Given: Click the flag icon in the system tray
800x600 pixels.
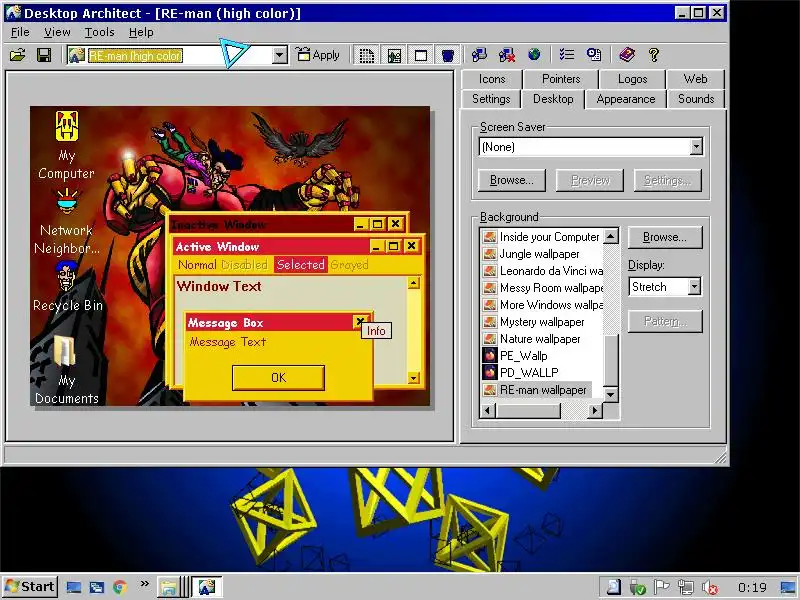Looking at the screenshot, I should 662,588.
